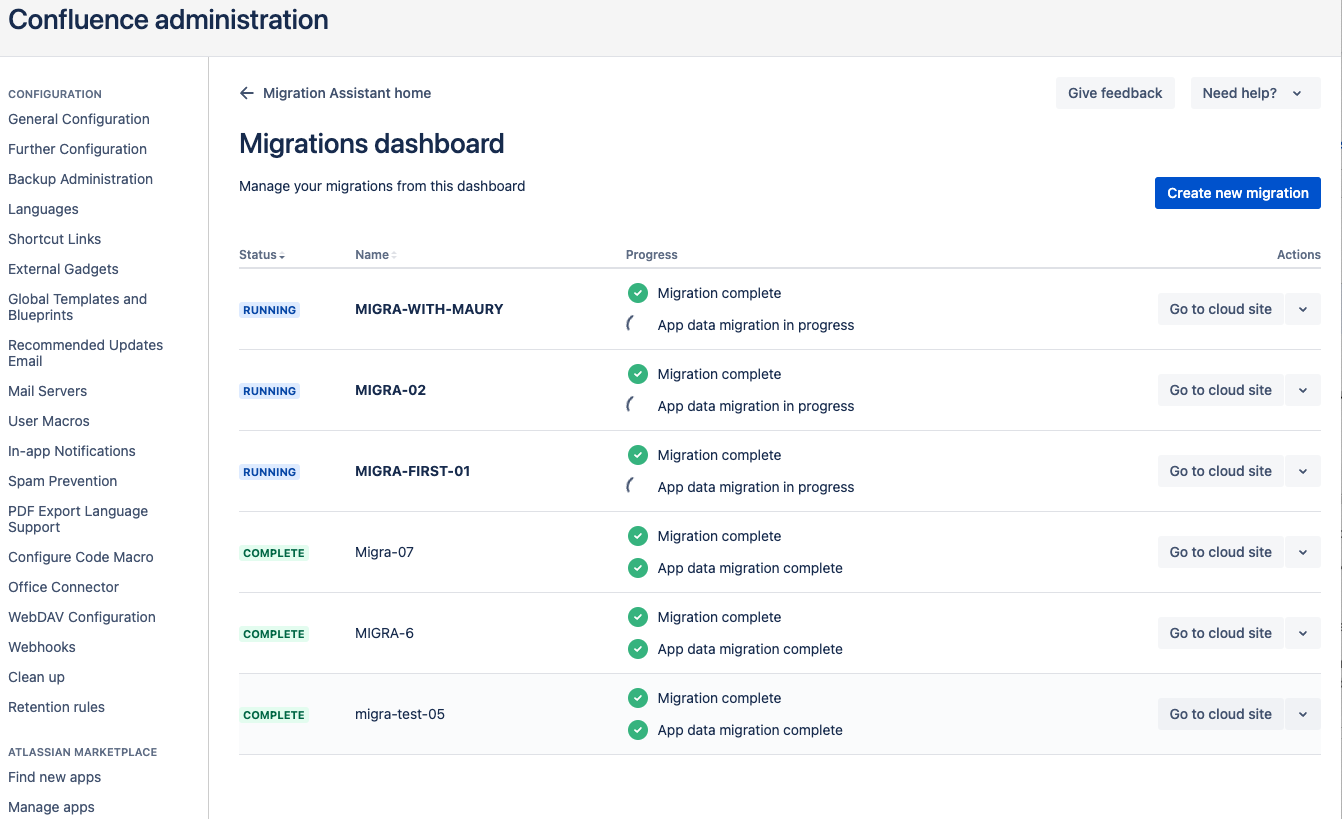Go to Manage apps in sidebar
The width and height of the screenshot is (1342, 819).
51,807
